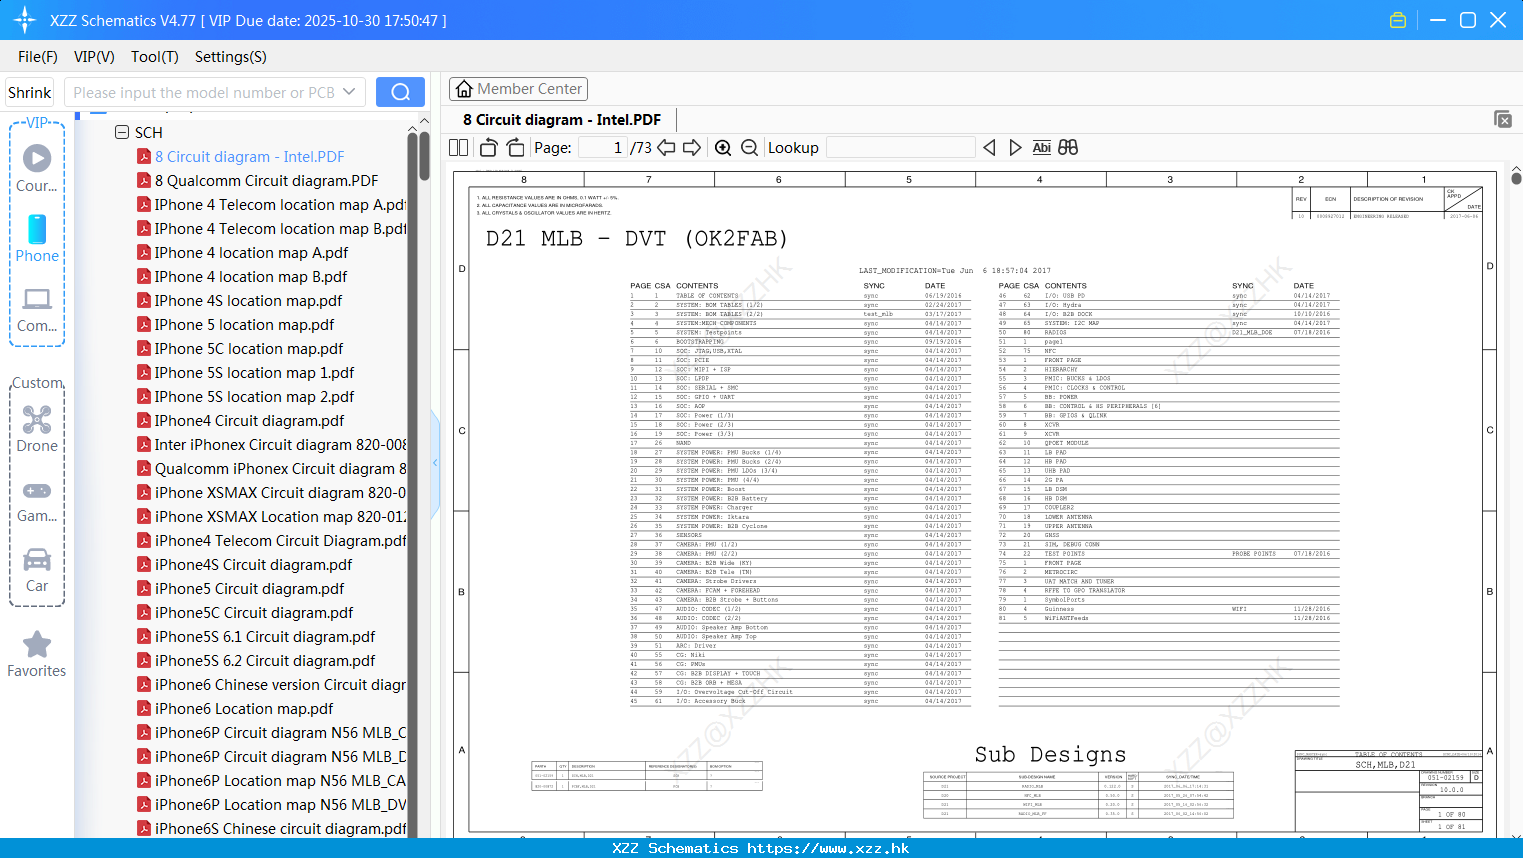This screenshot has height=858, width=1523.
Task: Open the Car category
Action: click(x=37, y=570)
